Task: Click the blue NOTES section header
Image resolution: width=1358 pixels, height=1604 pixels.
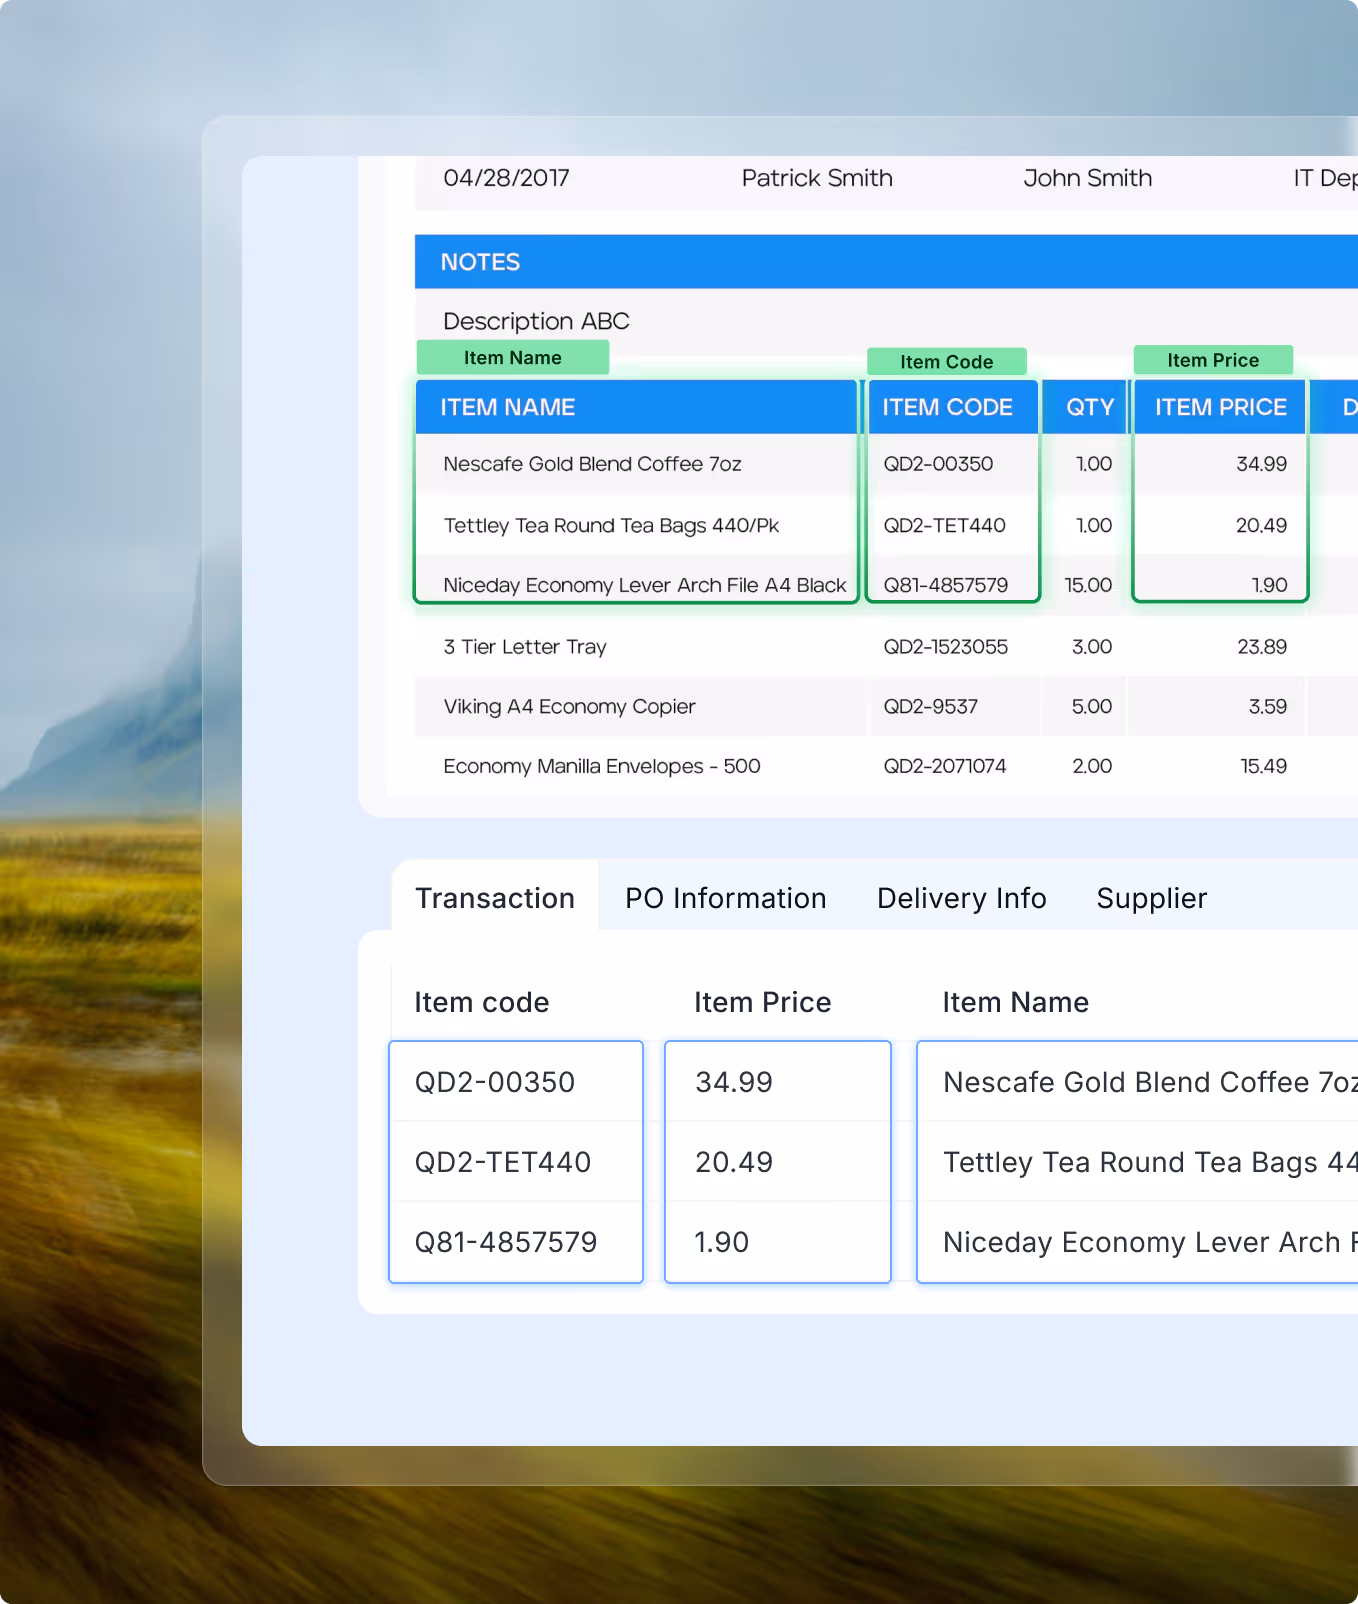Action: pos(886,262)
